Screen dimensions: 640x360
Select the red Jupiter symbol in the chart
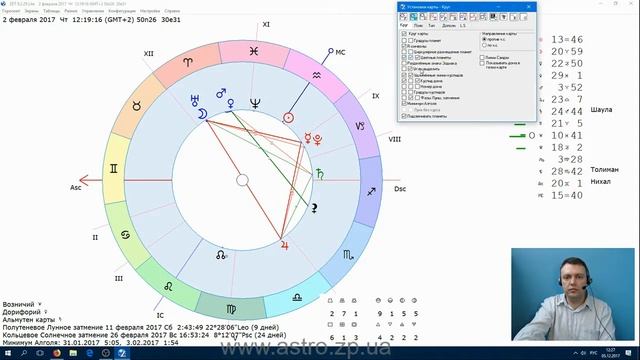[284, 246]
